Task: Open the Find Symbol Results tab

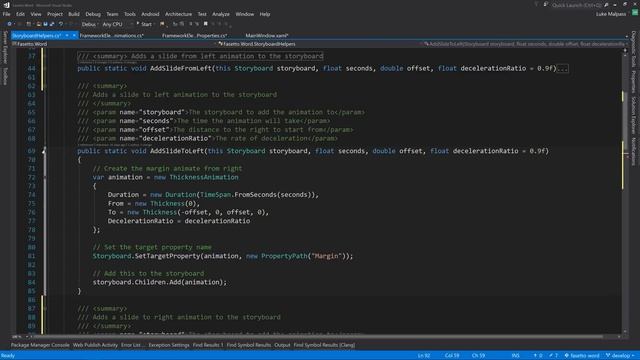Action: click(249, 345)
